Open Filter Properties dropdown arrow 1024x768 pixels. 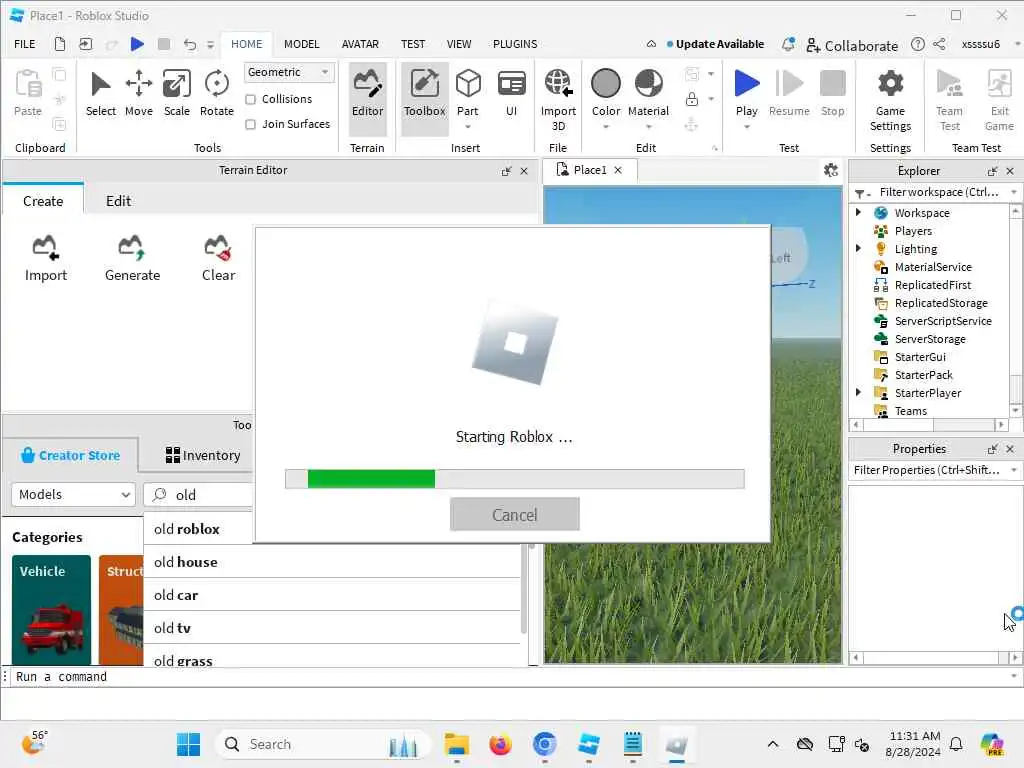[x=1014, y=470]
